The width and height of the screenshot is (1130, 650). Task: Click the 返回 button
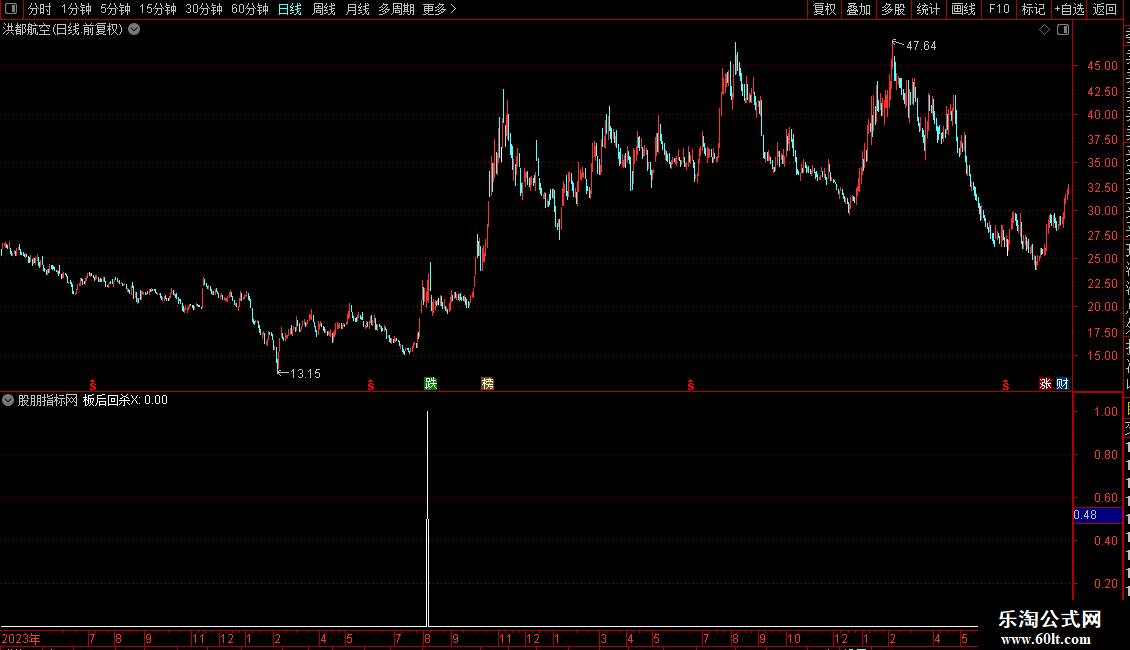[1104, 9]
